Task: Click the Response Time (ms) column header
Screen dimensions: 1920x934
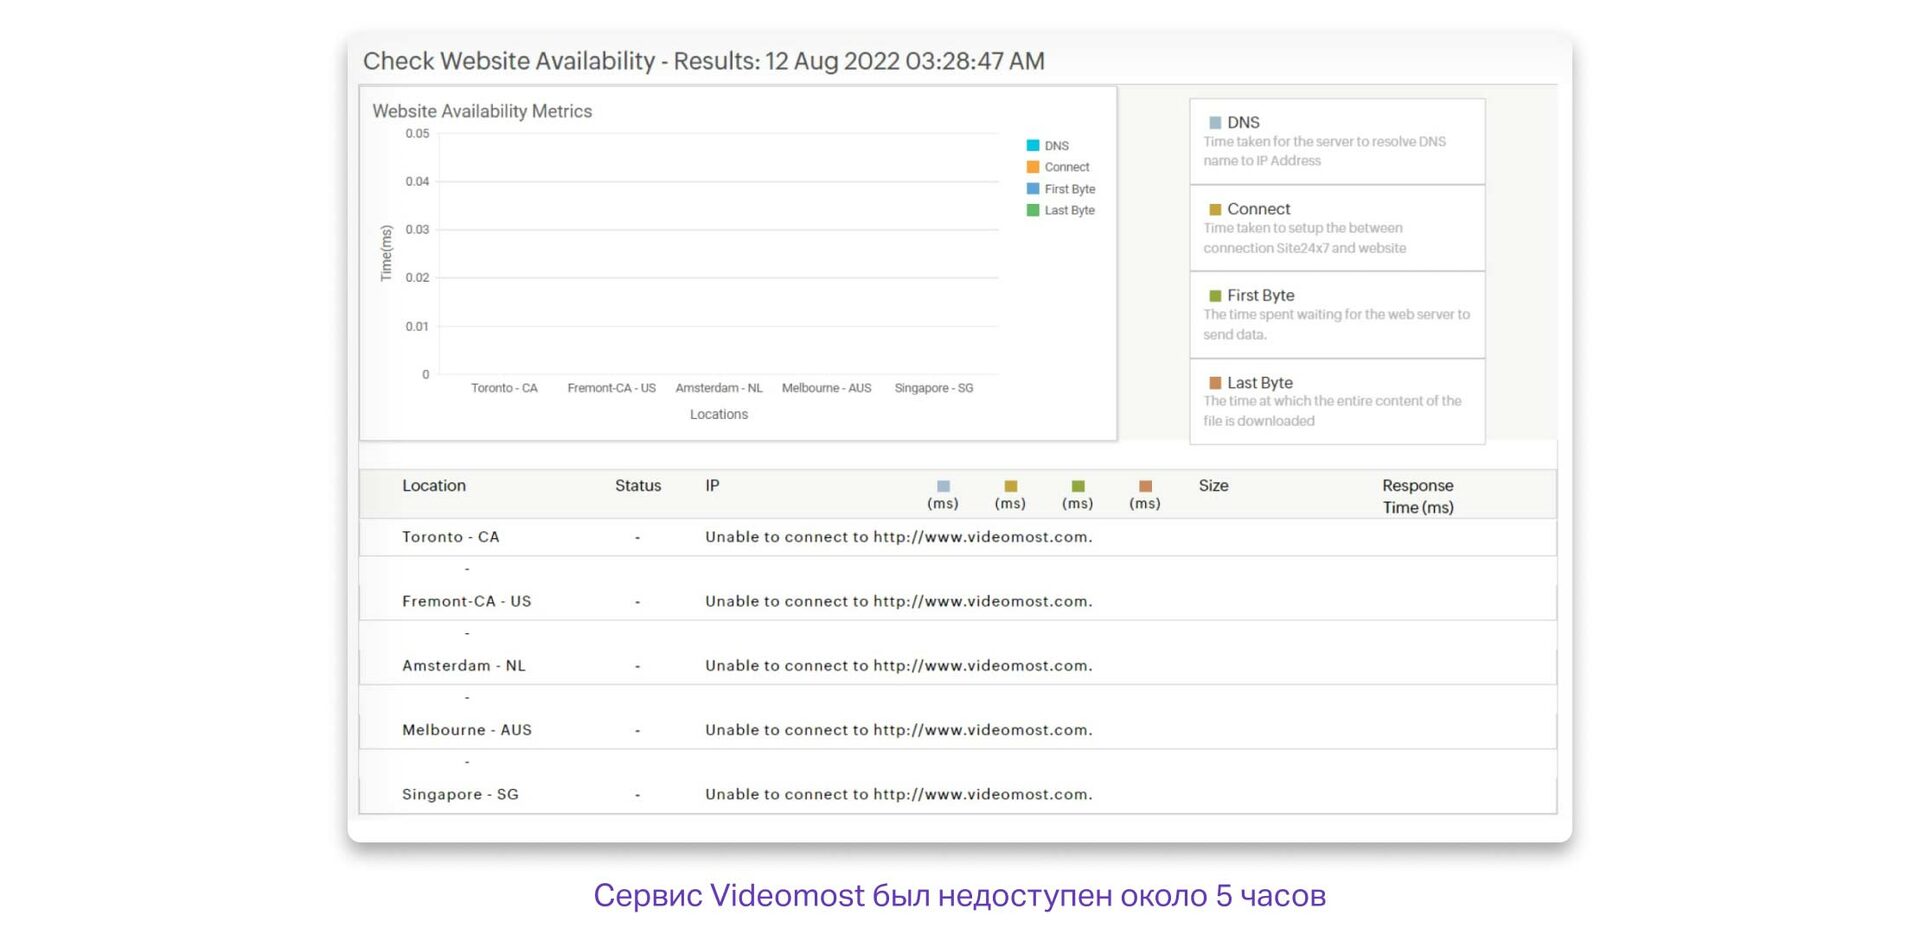Action: pyautogui.click(x=1417, y=496)
